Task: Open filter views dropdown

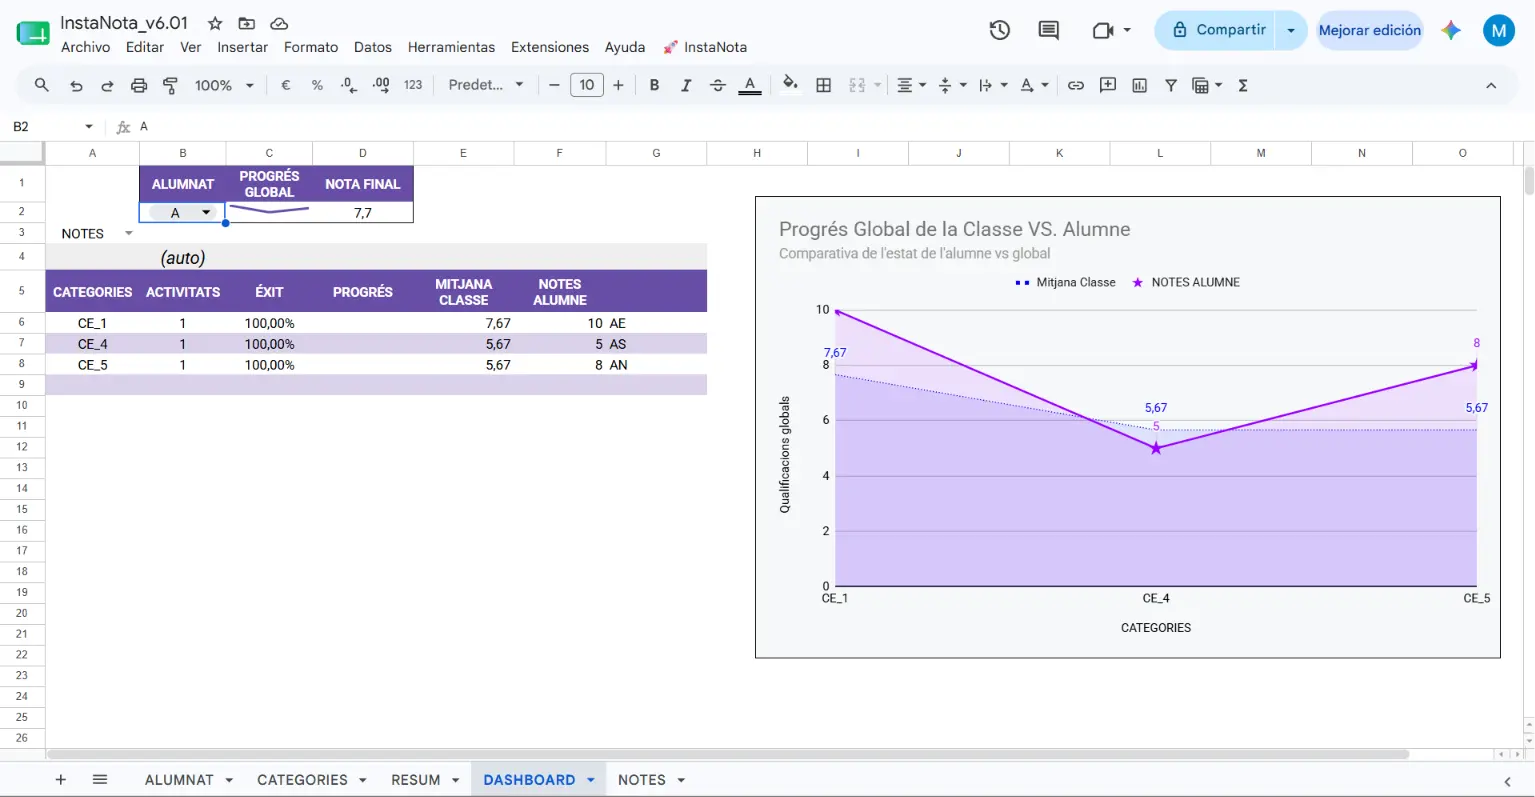Action: (1207, 85)
